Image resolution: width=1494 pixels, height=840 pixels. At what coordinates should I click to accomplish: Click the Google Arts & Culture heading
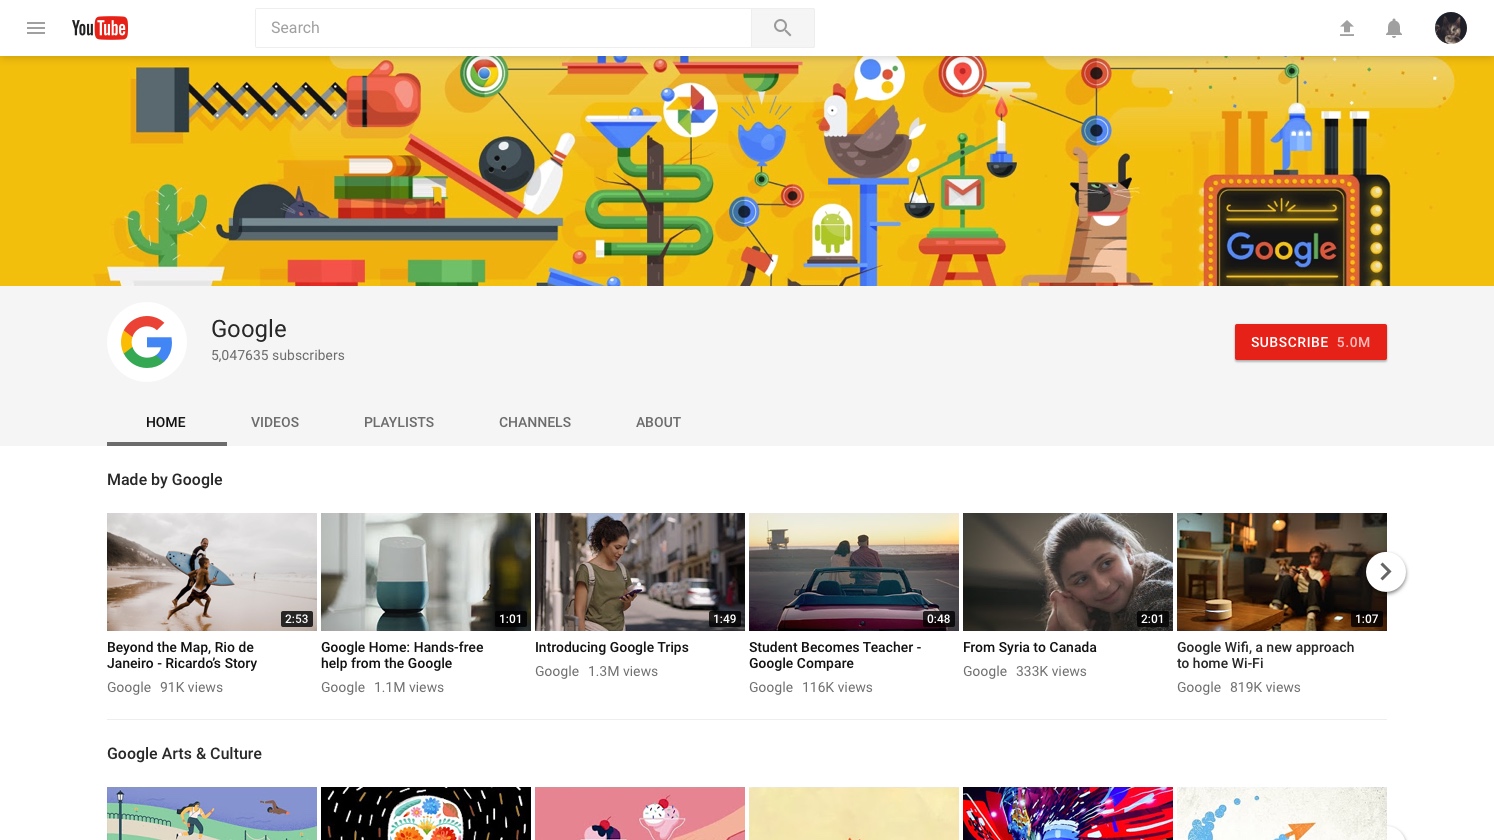(184, 754)
